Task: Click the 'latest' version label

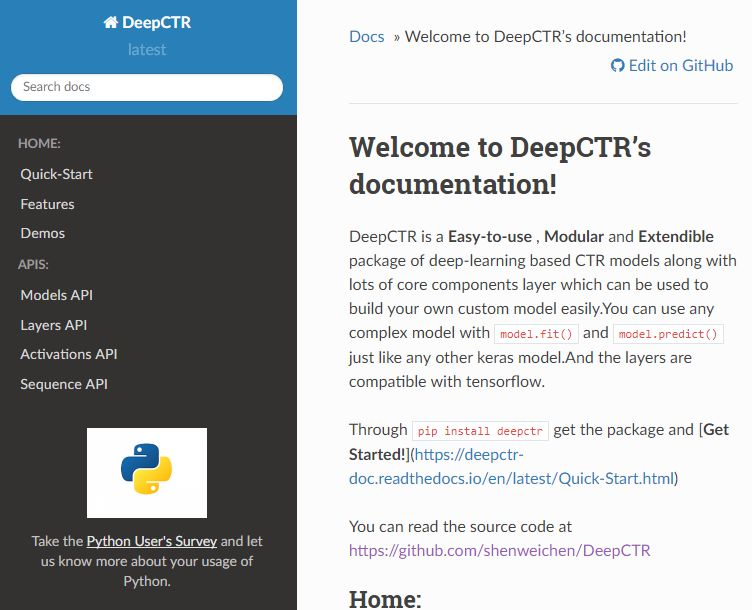Action: [x=147, y=49]
